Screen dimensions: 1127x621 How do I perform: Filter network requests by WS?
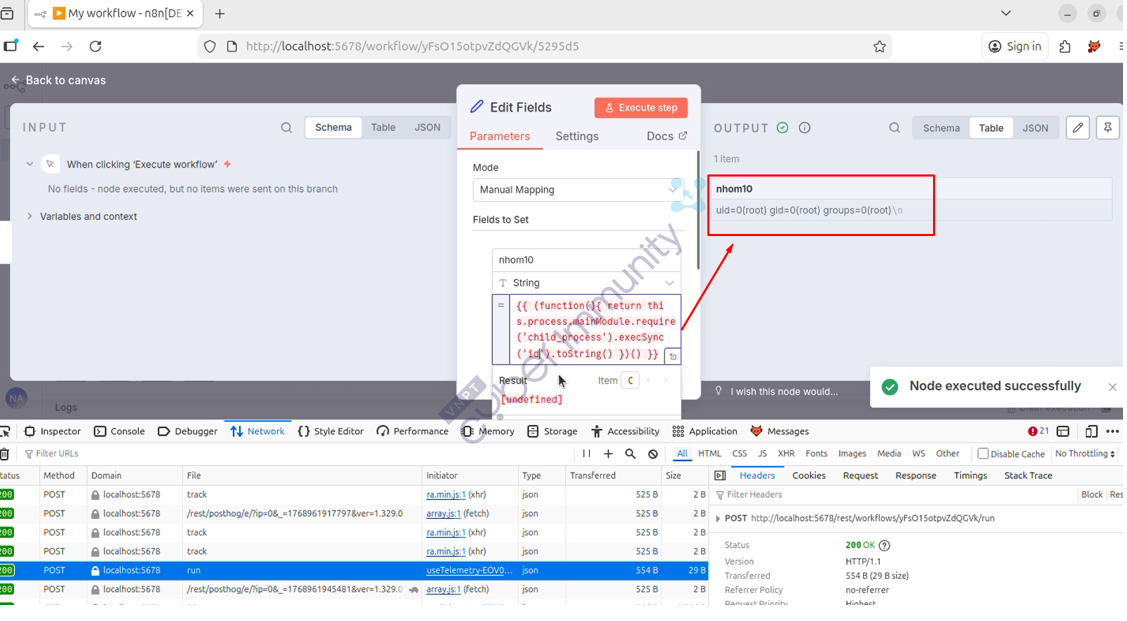(x=918, y=454)
